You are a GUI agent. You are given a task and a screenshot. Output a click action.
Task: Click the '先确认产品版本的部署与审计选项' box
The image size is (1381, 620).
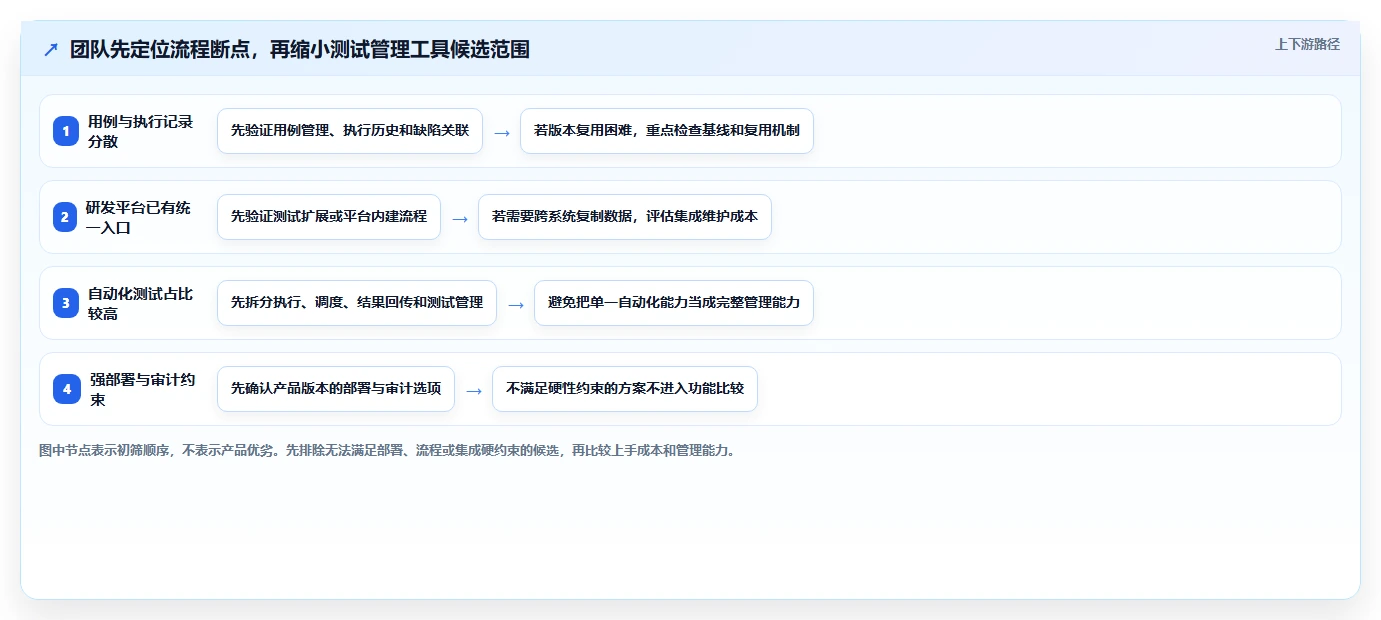tap(336, 389)
